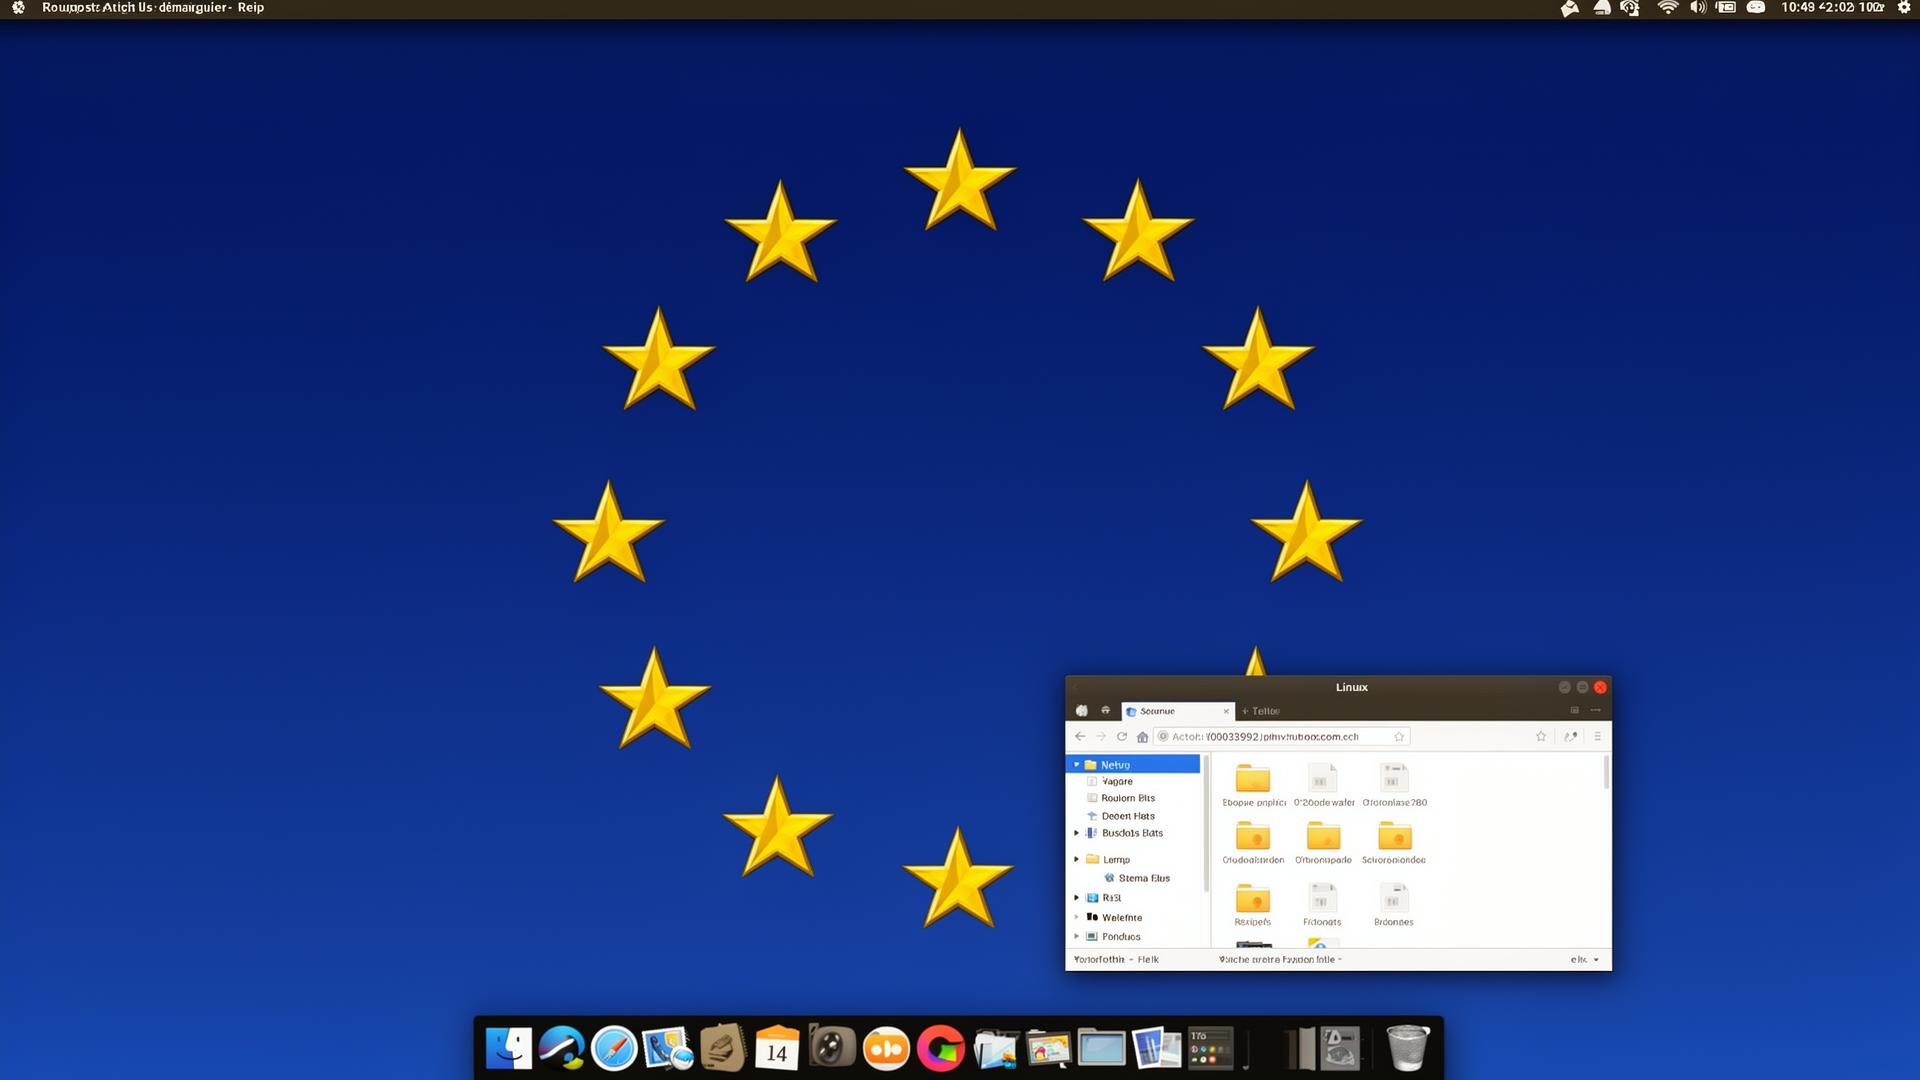Viewport: 1920px width, 1080px height.
Task: Launch Safari compass icon in the dock
Action: click(614, 1049)
